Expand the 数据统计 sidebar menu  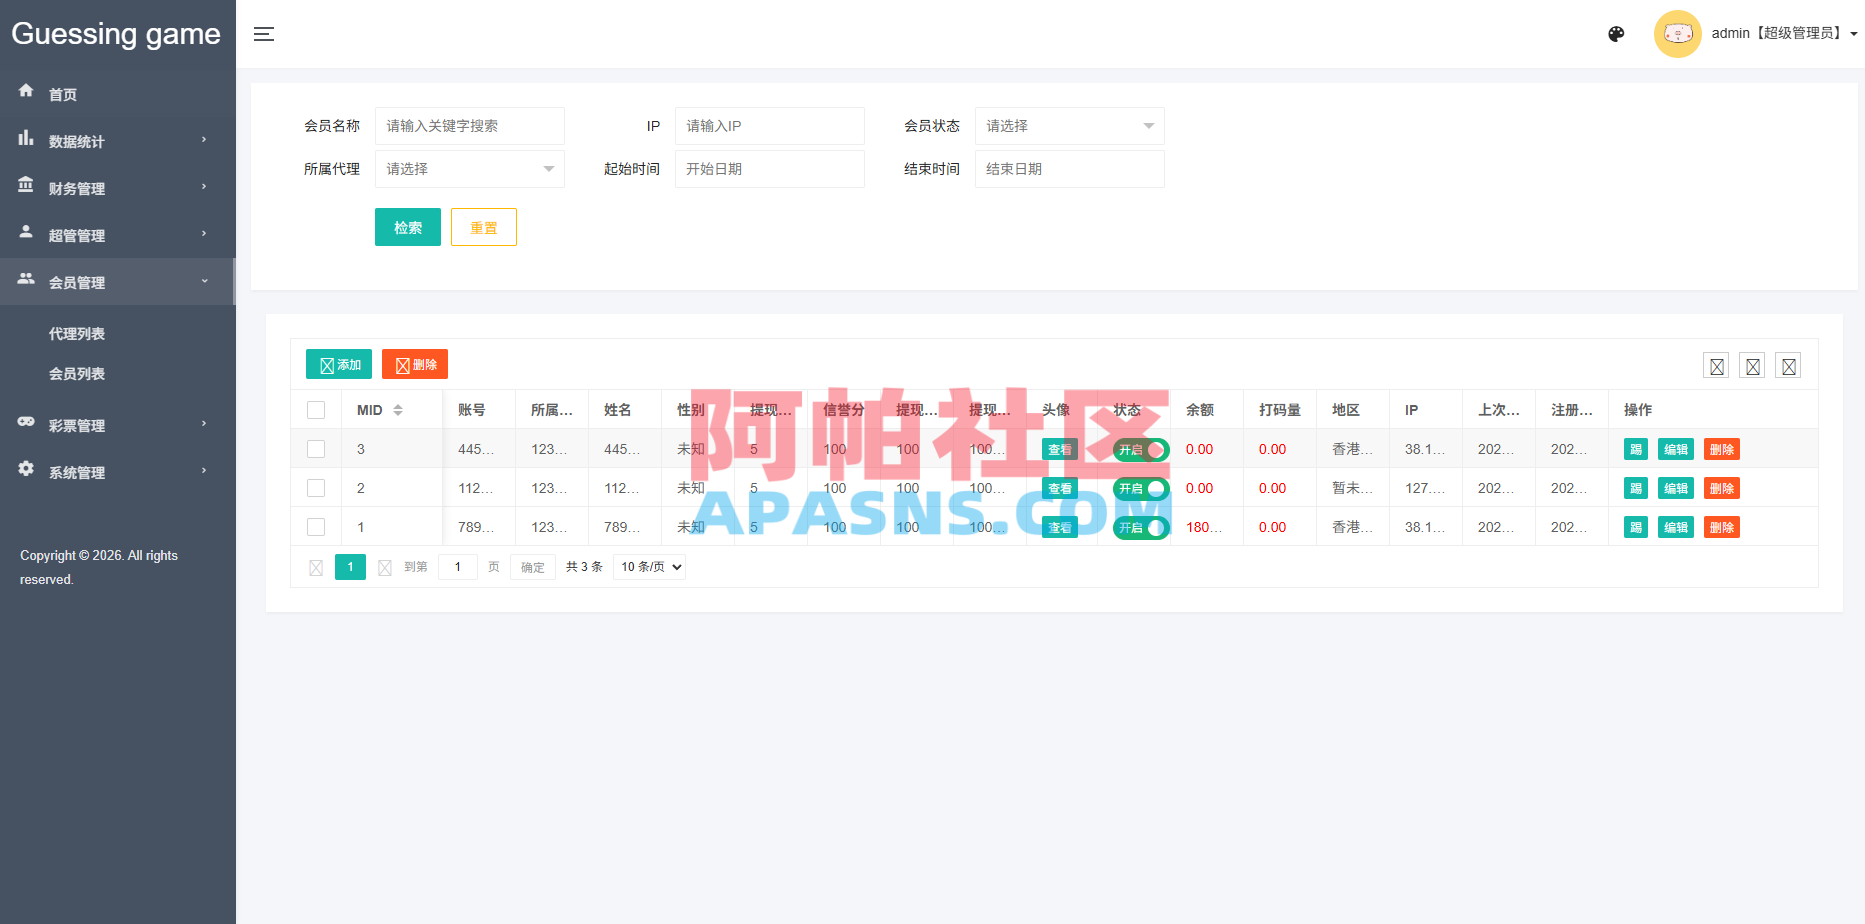(117, 141)
